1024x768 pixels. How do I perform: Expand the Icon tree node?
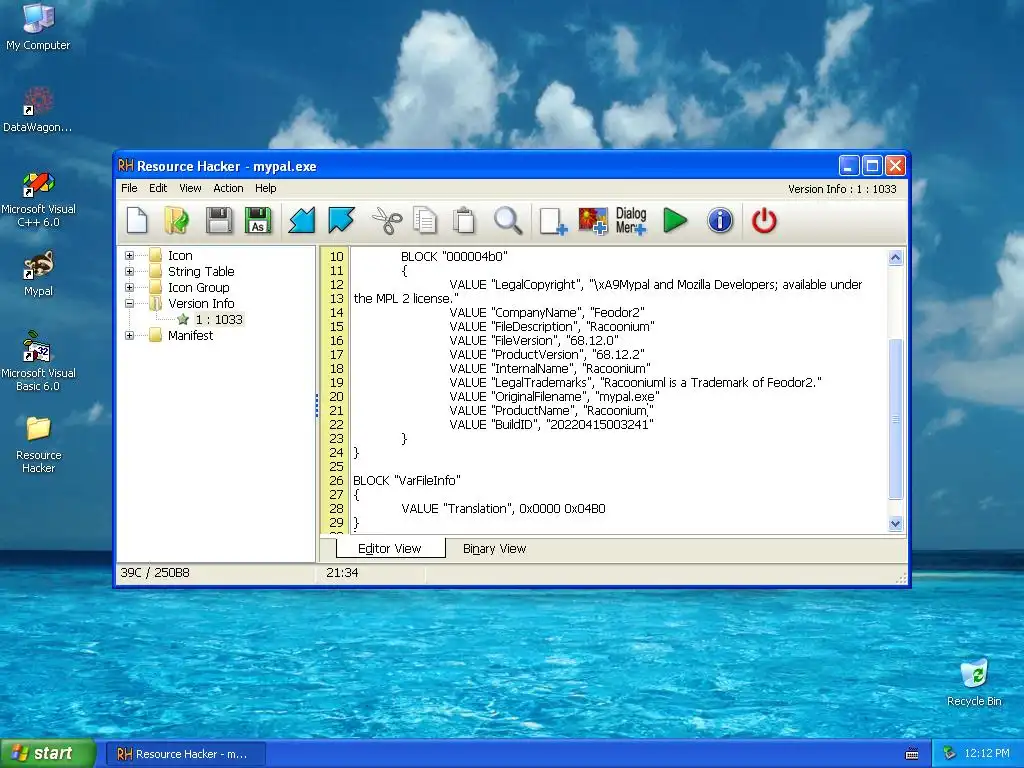(x=129, y=255)
